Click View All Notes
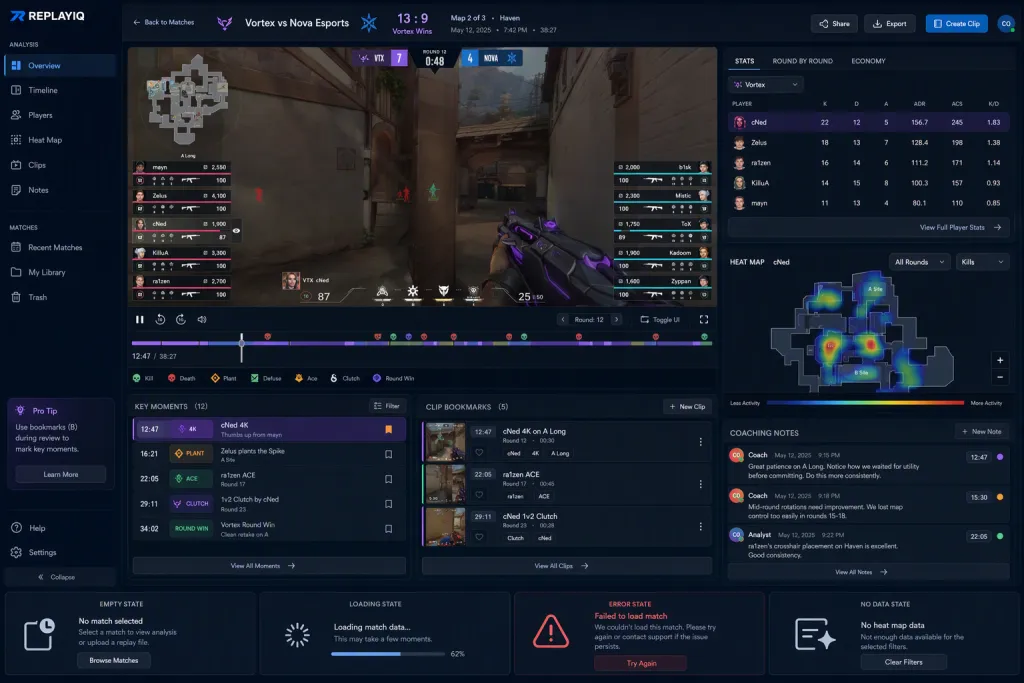 869,572
